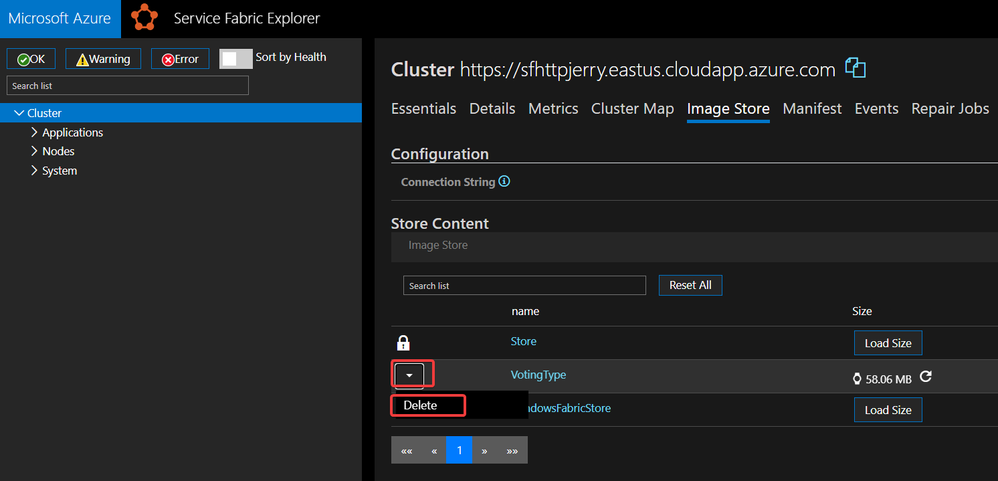998x481 pixels.
Task: Select page 1 in the pager
Action: click(459, 450)
